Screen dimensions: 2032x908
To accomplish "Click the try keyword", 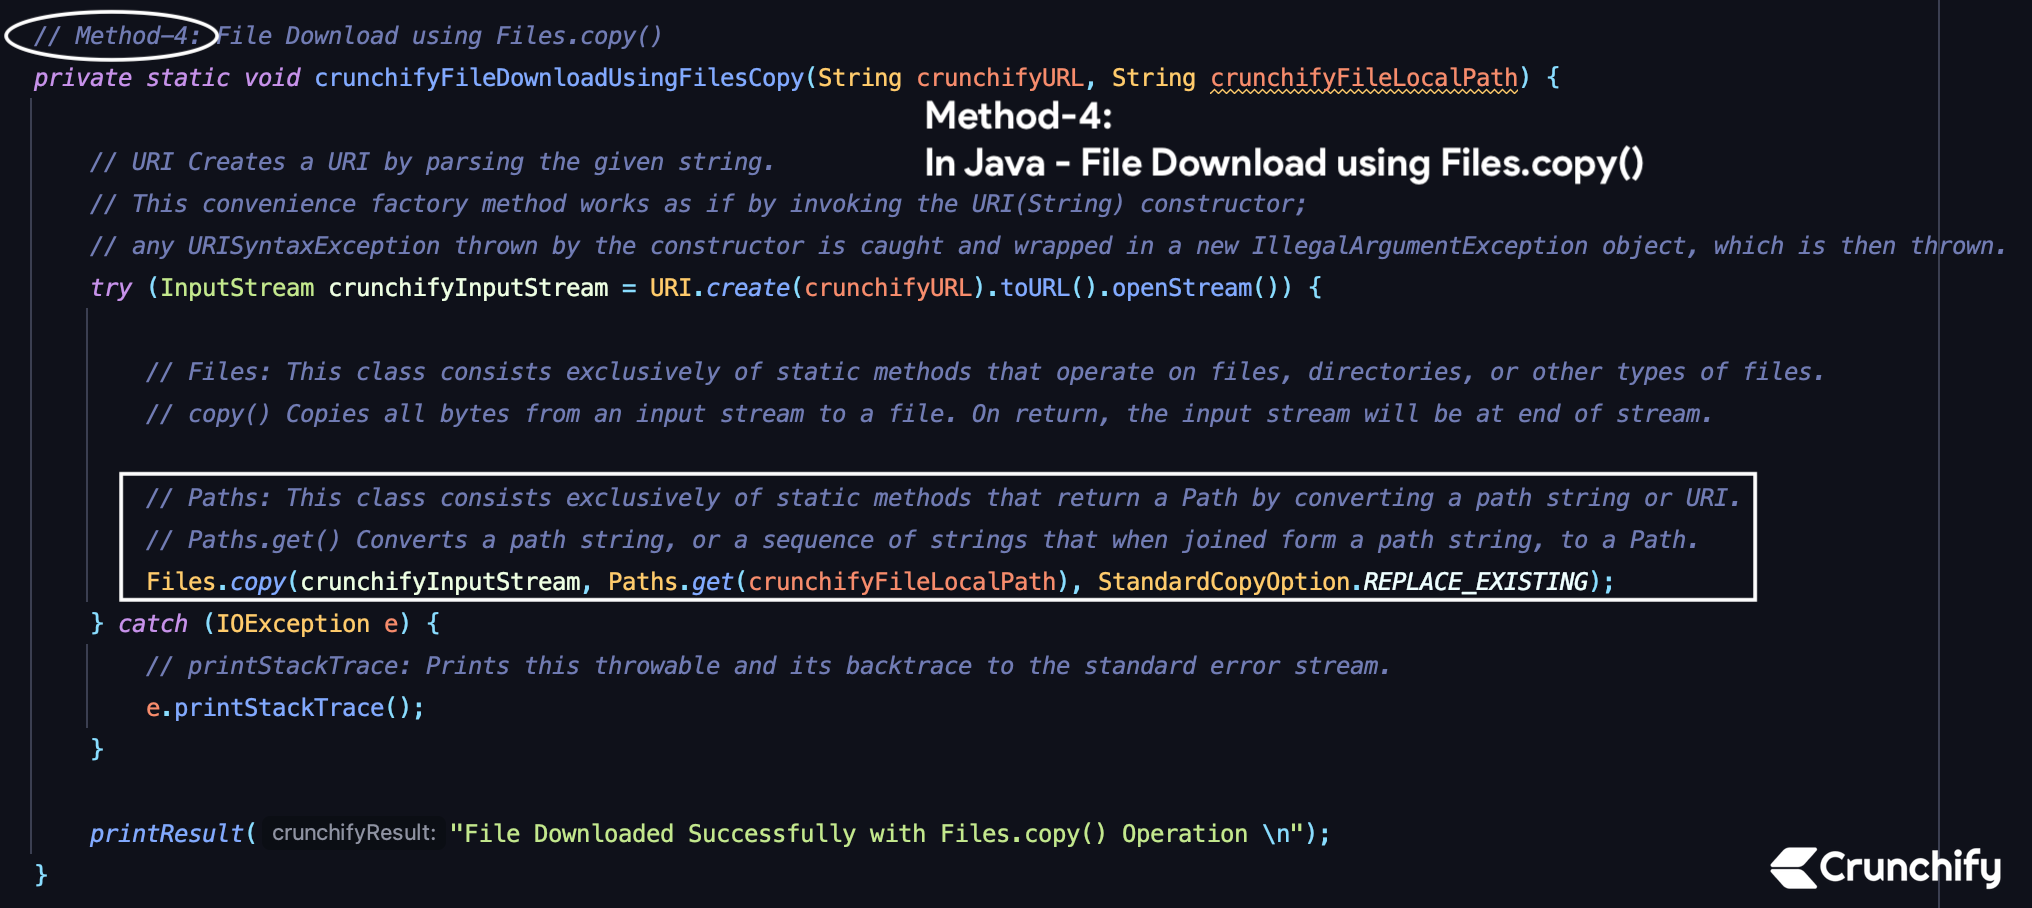I will 111,288.
